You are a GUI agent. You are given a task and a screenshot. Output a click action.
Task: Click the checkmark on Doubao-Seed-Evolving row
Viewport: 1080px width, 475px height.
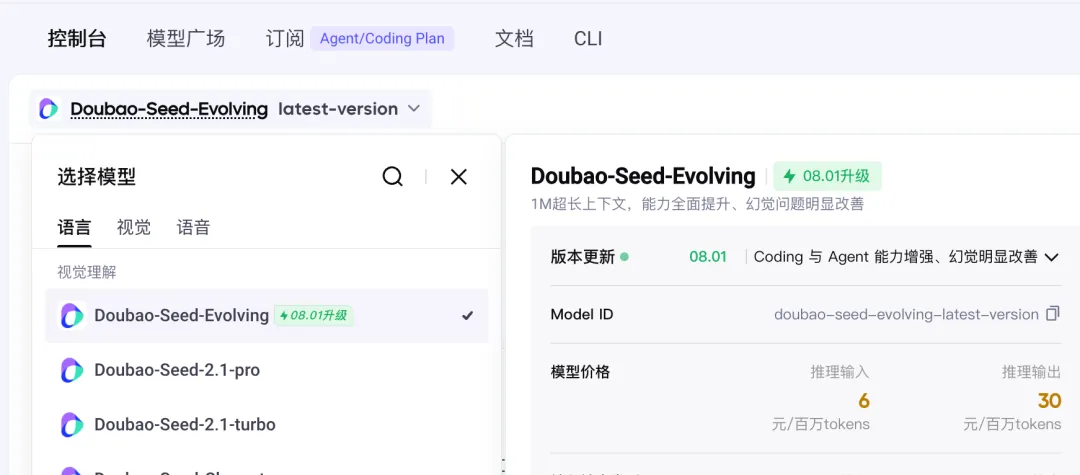click(468, 316)
